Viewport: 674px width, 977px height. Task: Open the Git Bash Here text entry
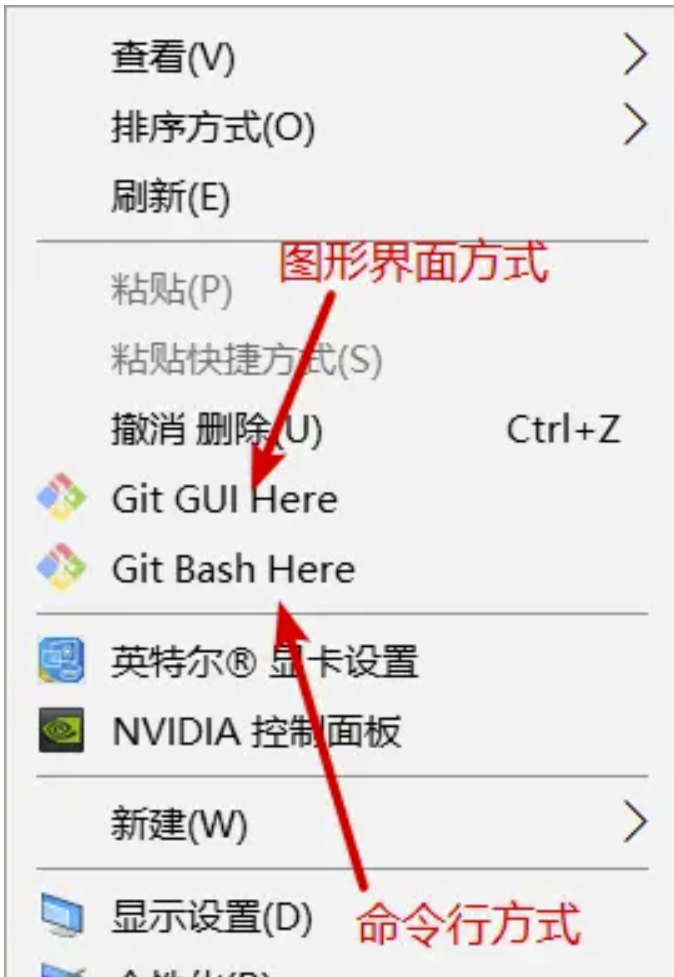(234, 569)
